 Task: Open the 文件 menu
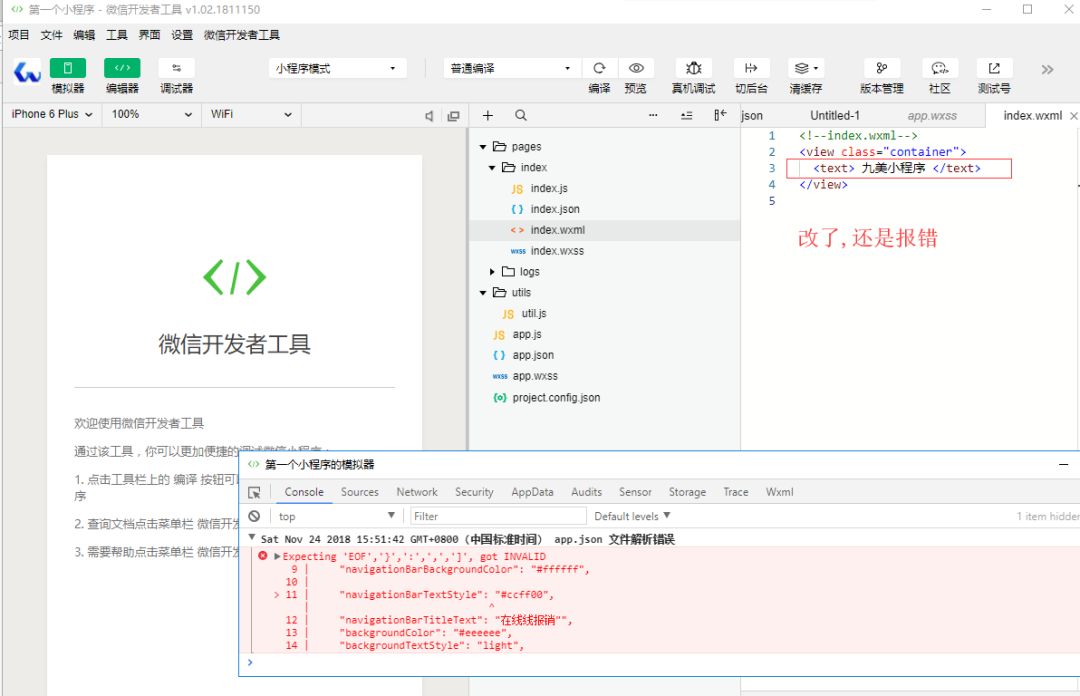click(52, 35)
